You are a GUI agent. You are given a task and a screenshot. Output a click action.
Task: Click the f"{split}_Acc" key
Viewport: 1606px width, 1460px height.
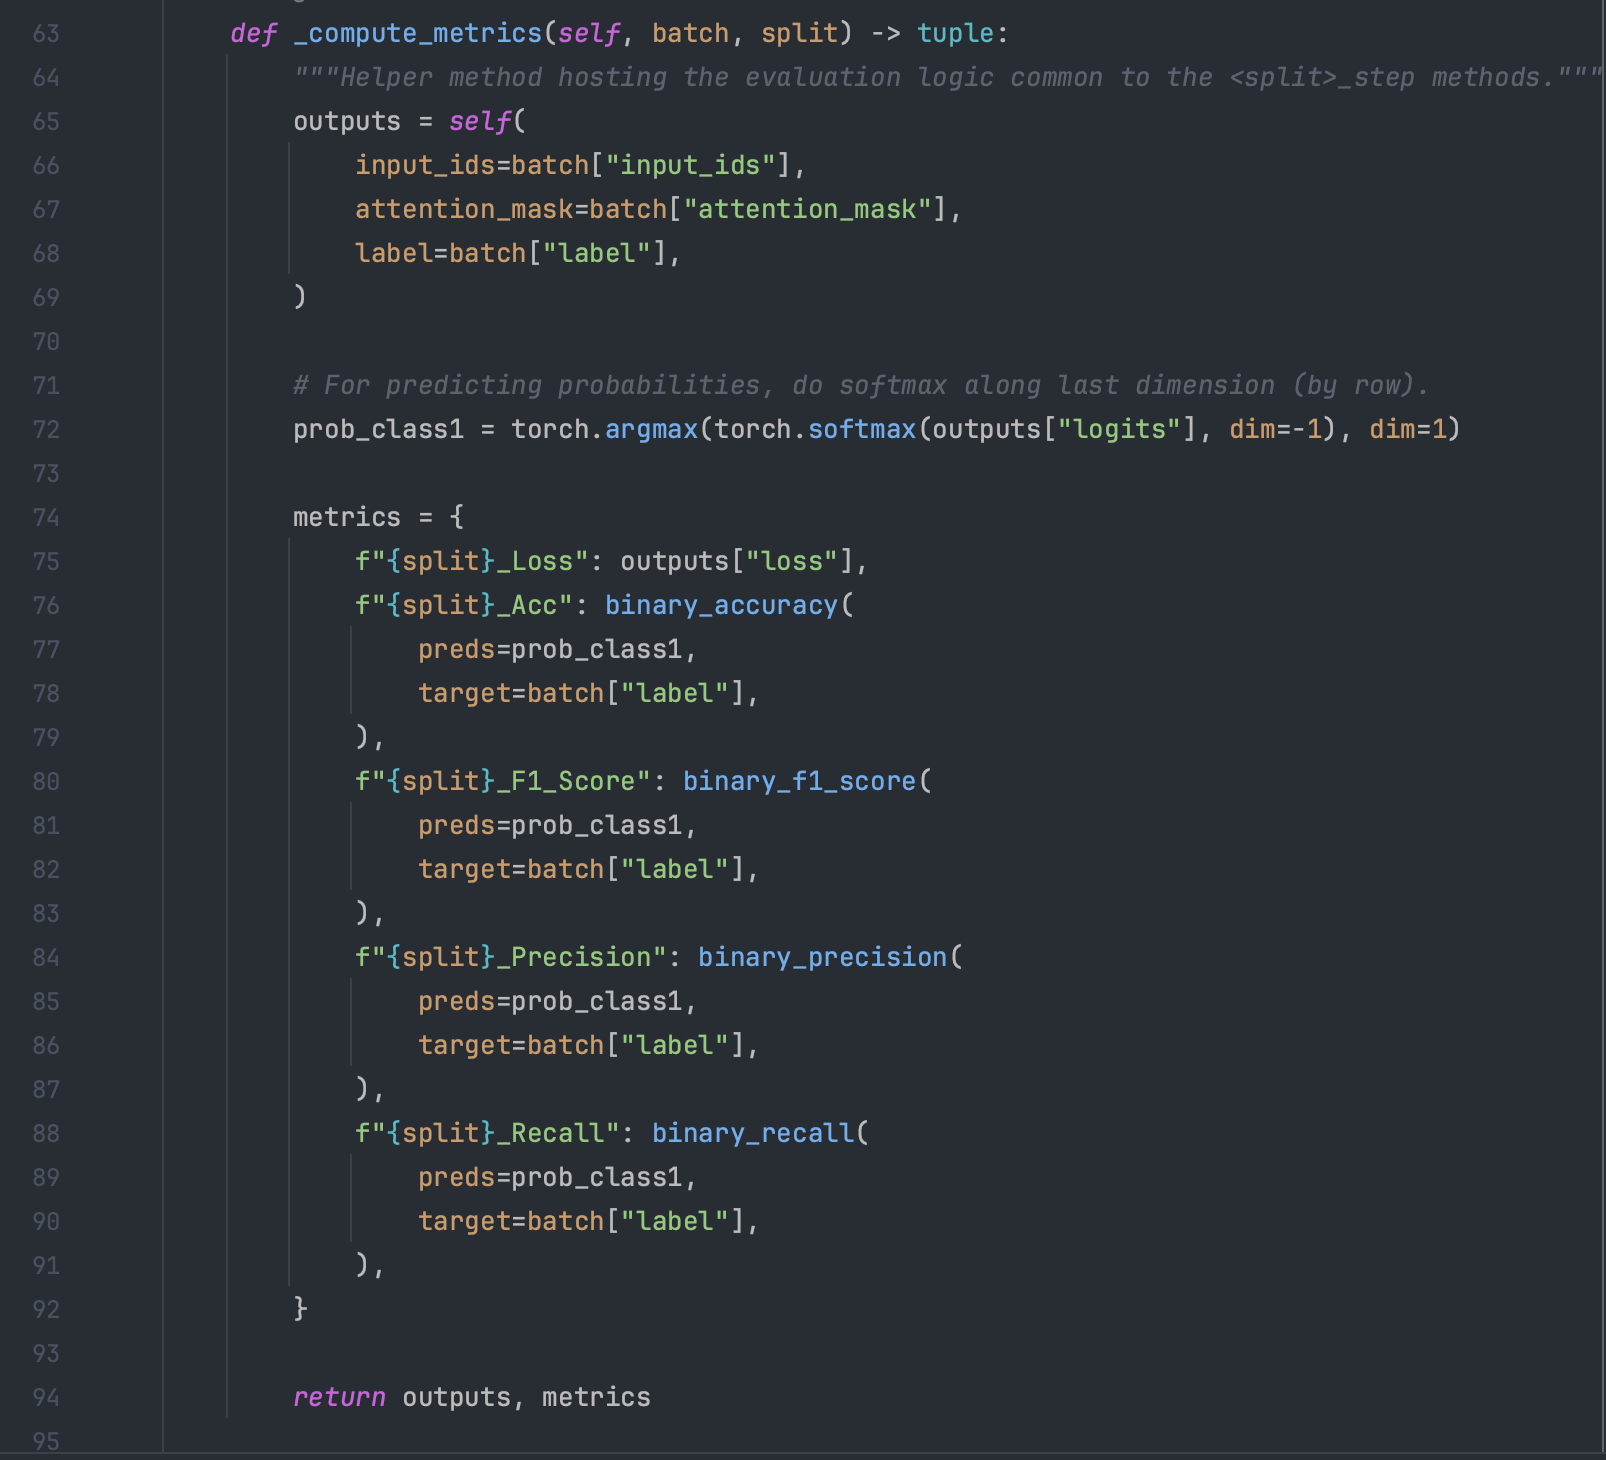pyautogui.click(x=464, y=606)
